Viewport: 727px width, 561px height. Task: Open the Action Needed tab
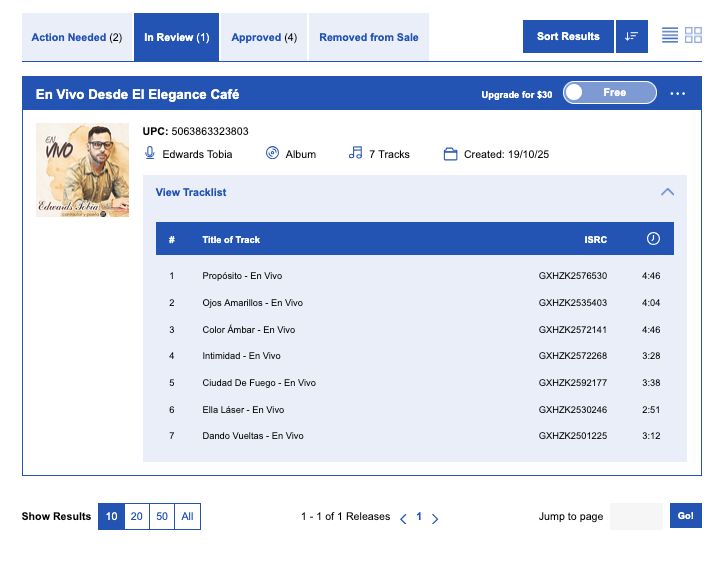(x=76, y=37)
